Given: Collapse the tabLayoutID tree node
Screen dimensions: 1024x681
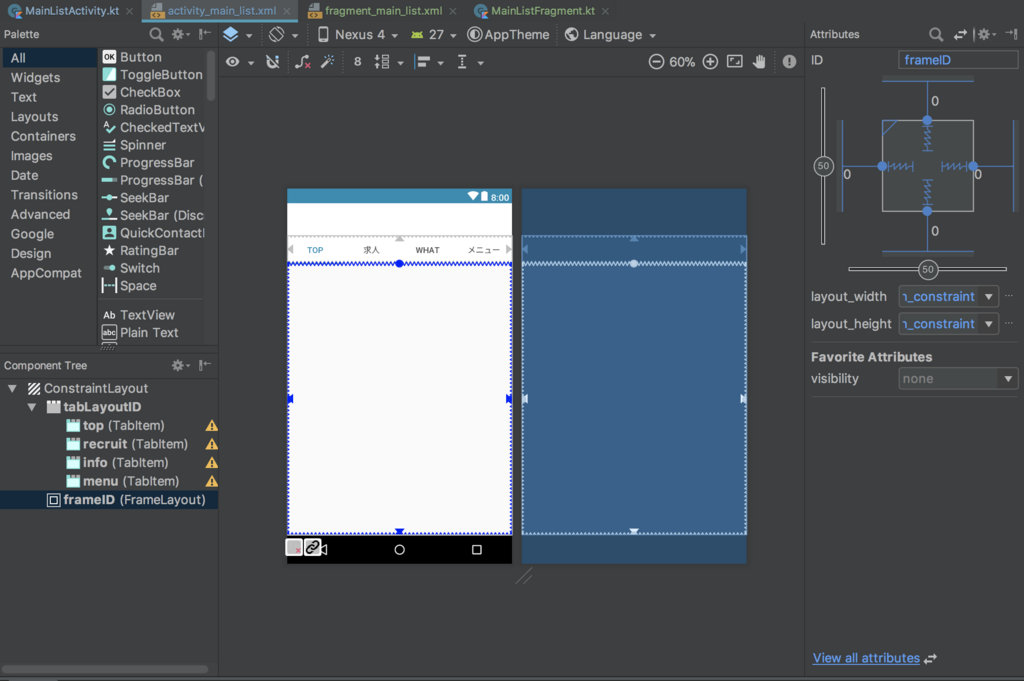Looking at the screenshot, I should tap(32, 407).
